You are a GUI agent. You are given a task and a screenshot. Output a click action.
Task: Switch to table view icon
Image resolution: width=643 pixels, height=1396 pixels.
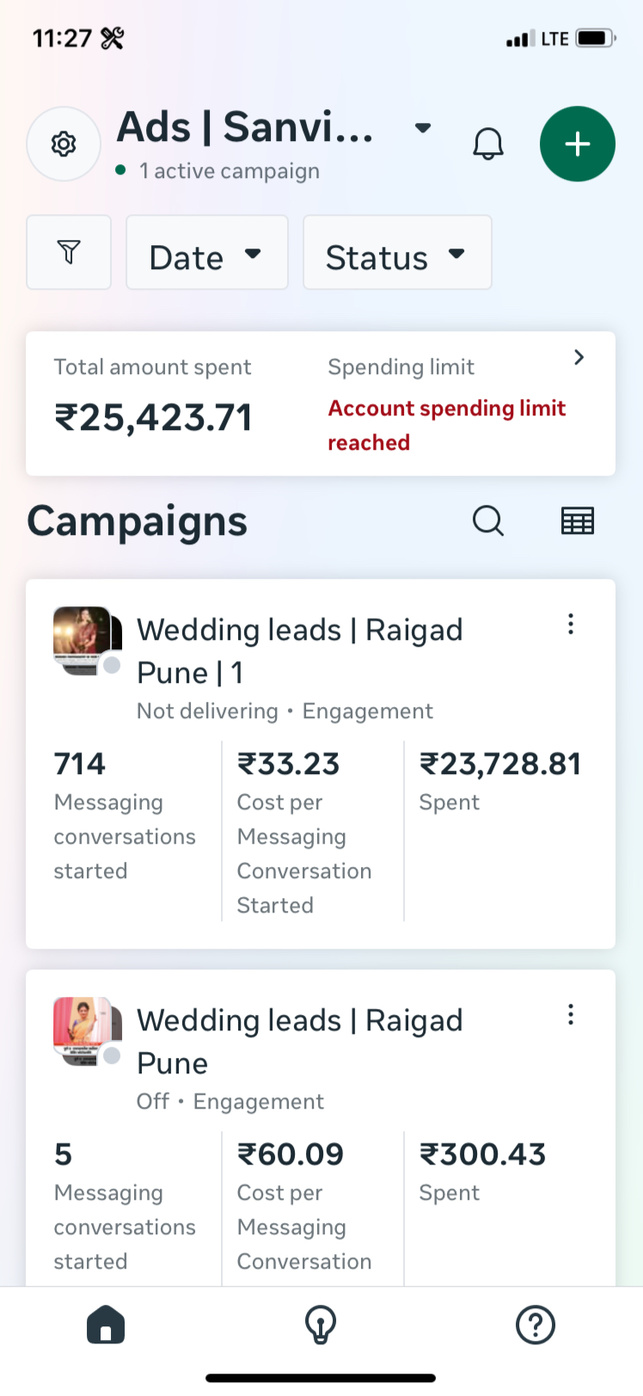coord(577,521)
